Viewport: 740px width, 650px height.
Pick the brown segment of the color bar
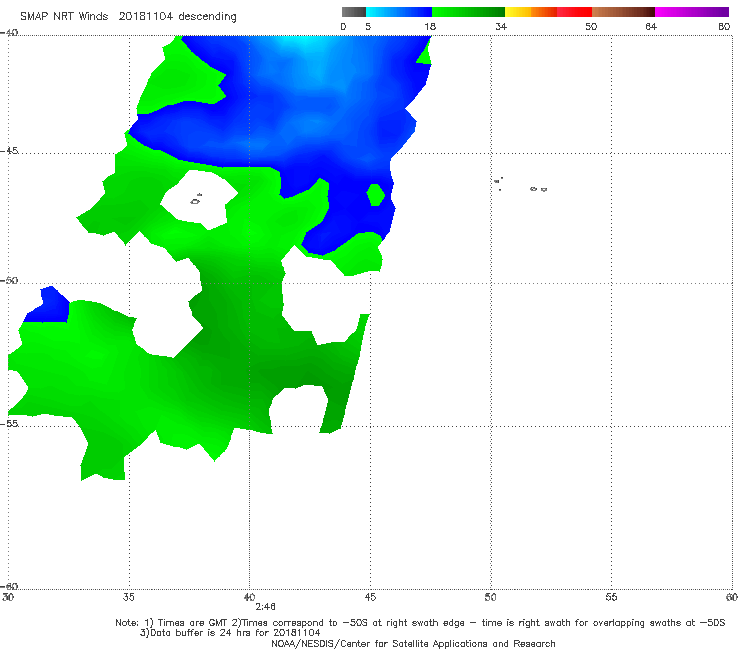pyautogui.click(x=623, y=12)
